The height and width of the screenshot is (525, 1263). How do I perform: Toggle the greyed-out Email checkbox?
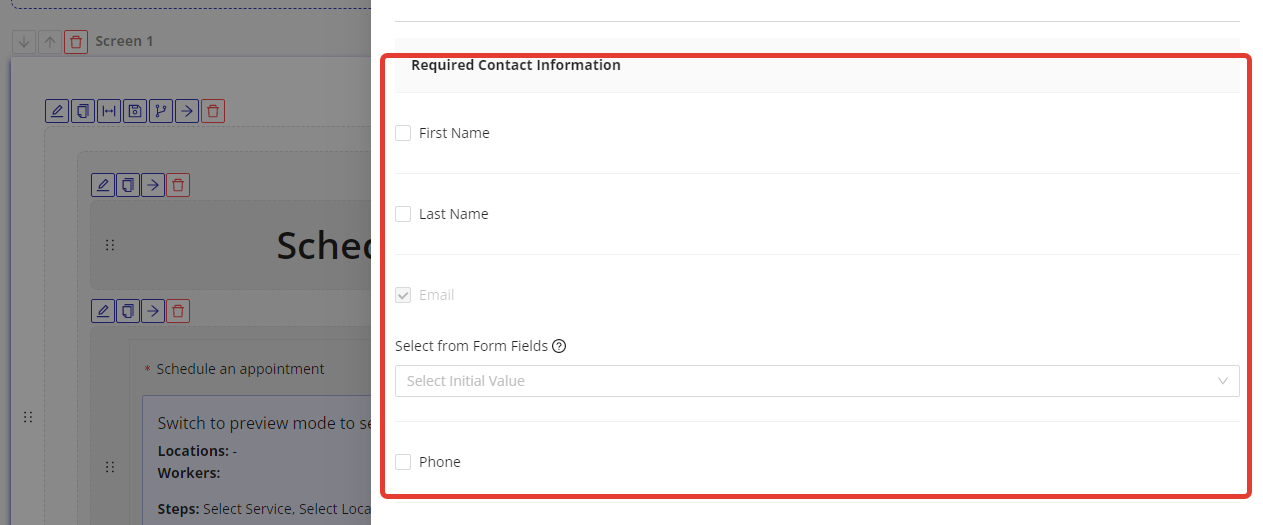(403, 295)
